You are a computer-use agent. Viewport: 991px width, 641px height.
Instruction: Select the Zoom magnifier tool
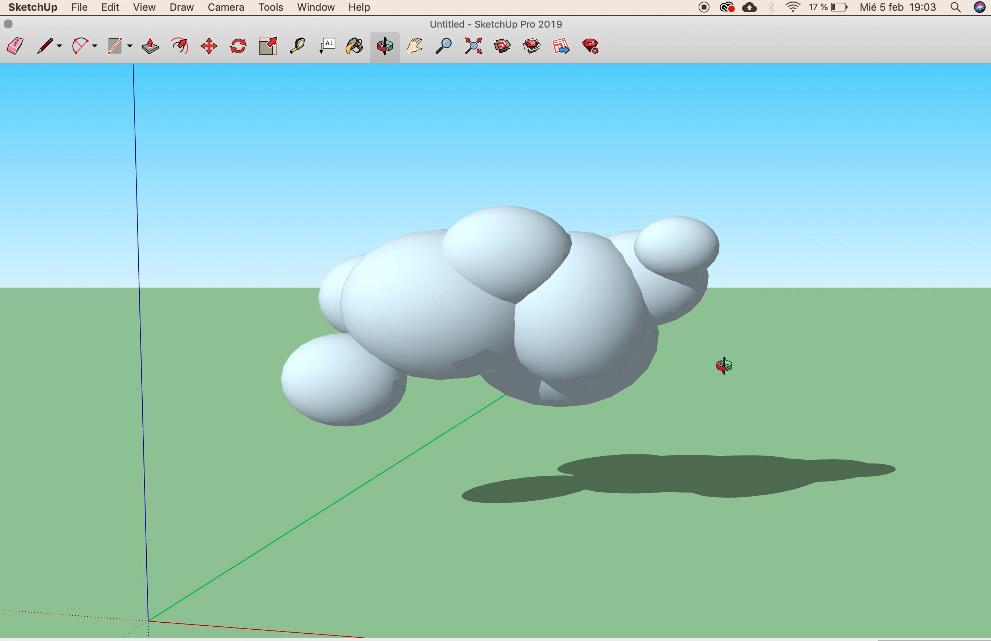point(444,46)
